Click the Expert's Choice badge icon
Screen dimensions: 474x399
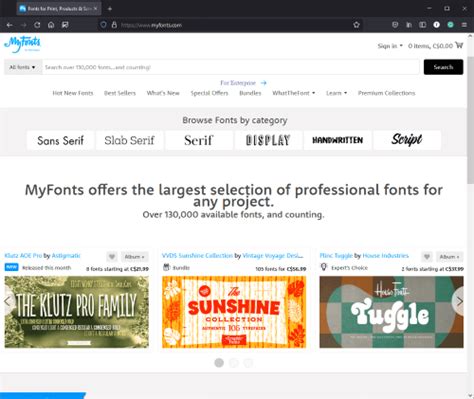324,267
